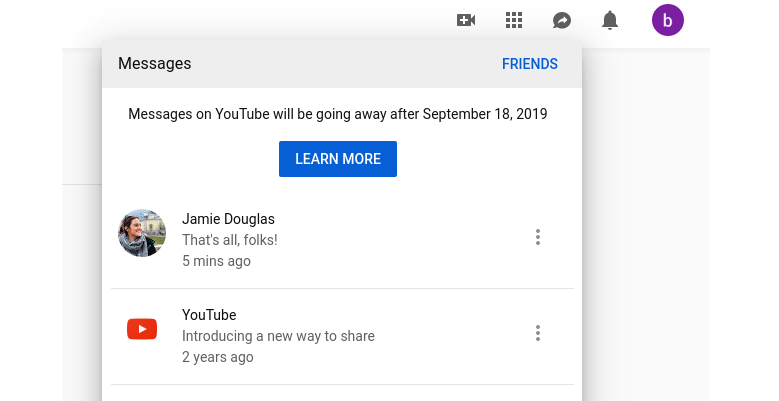Open options menu for YouTube message
Viewport: 779px width, 401px height.
(538, 333)
